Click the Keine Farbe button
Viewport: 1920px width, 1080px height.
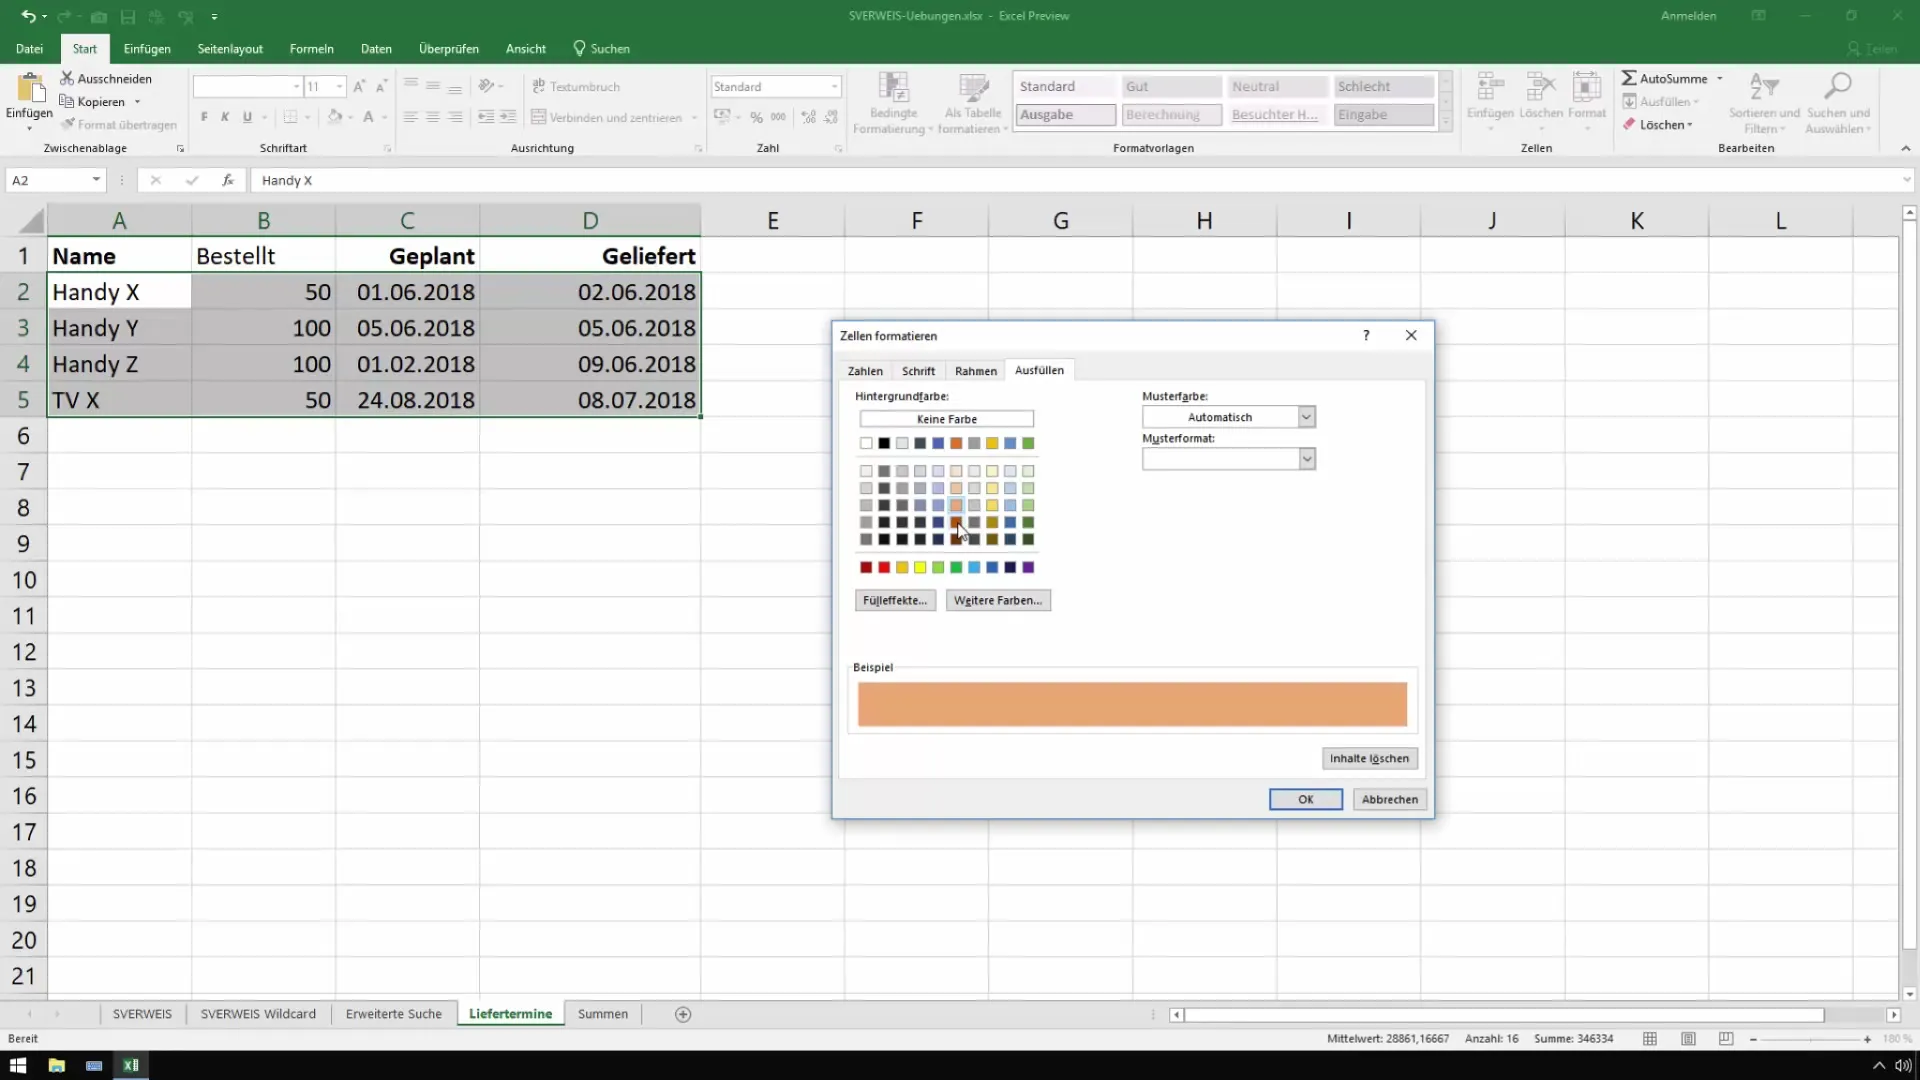946,419
